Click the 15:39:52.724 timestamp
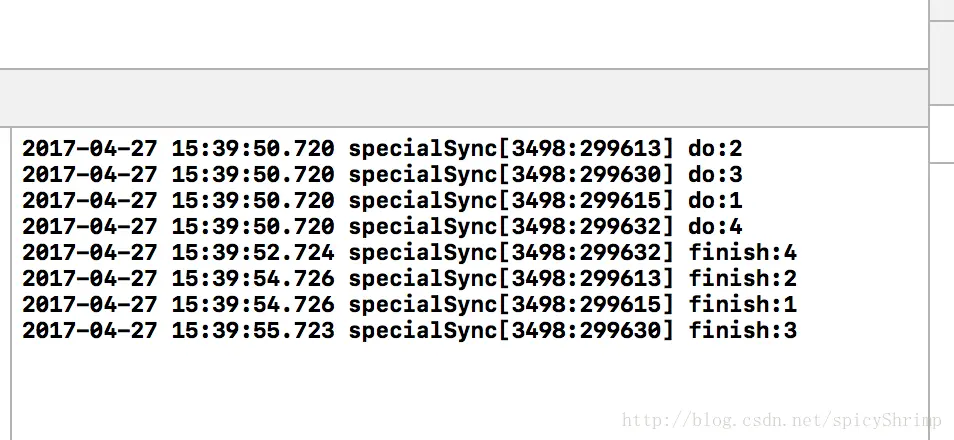954x440 pixels. (253, 253)
